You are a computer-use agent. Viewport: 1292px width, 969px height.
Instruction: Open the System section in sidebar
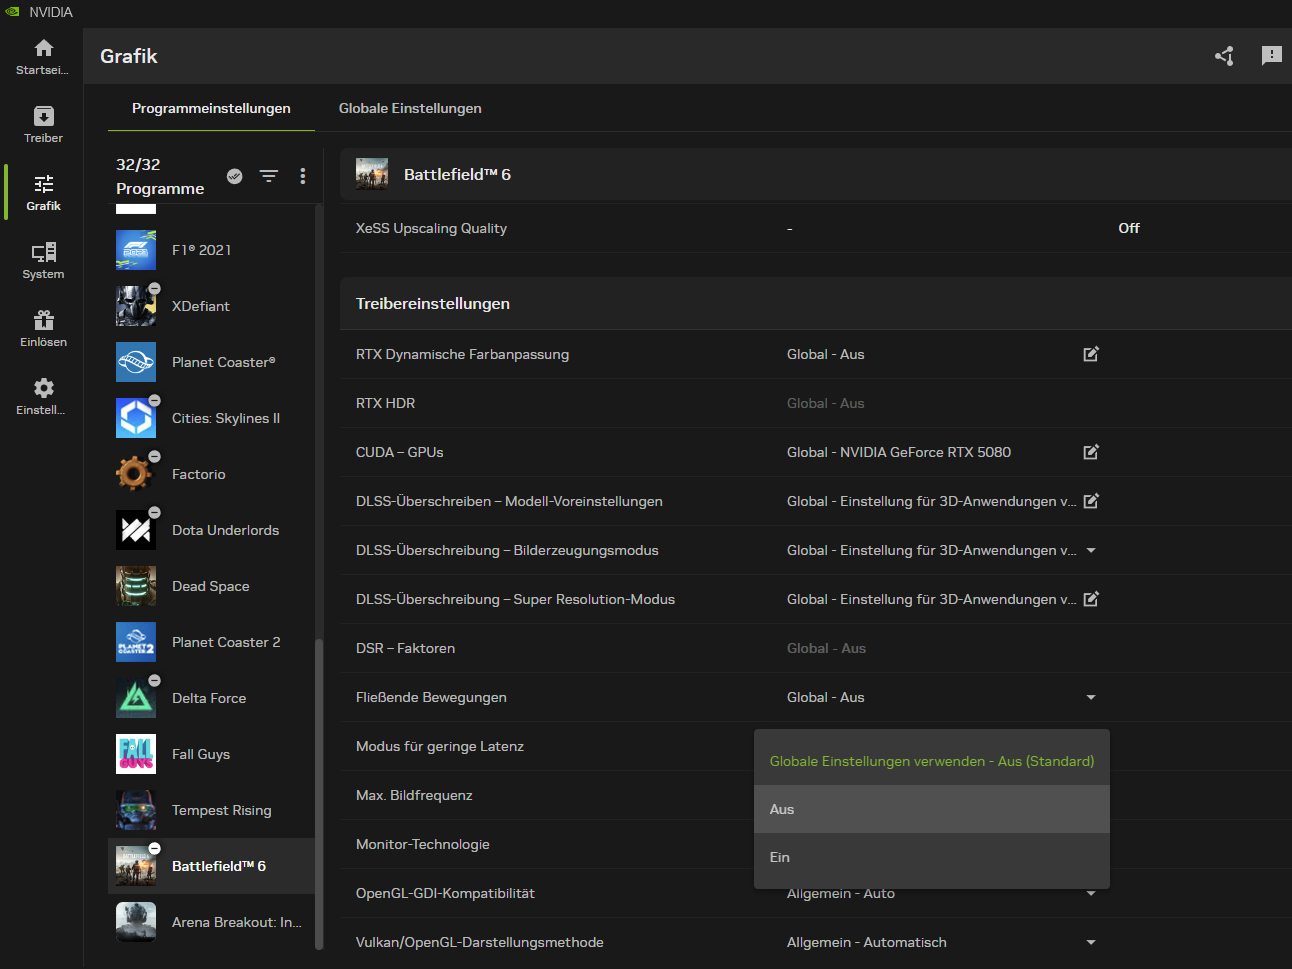tap(43, 260)
